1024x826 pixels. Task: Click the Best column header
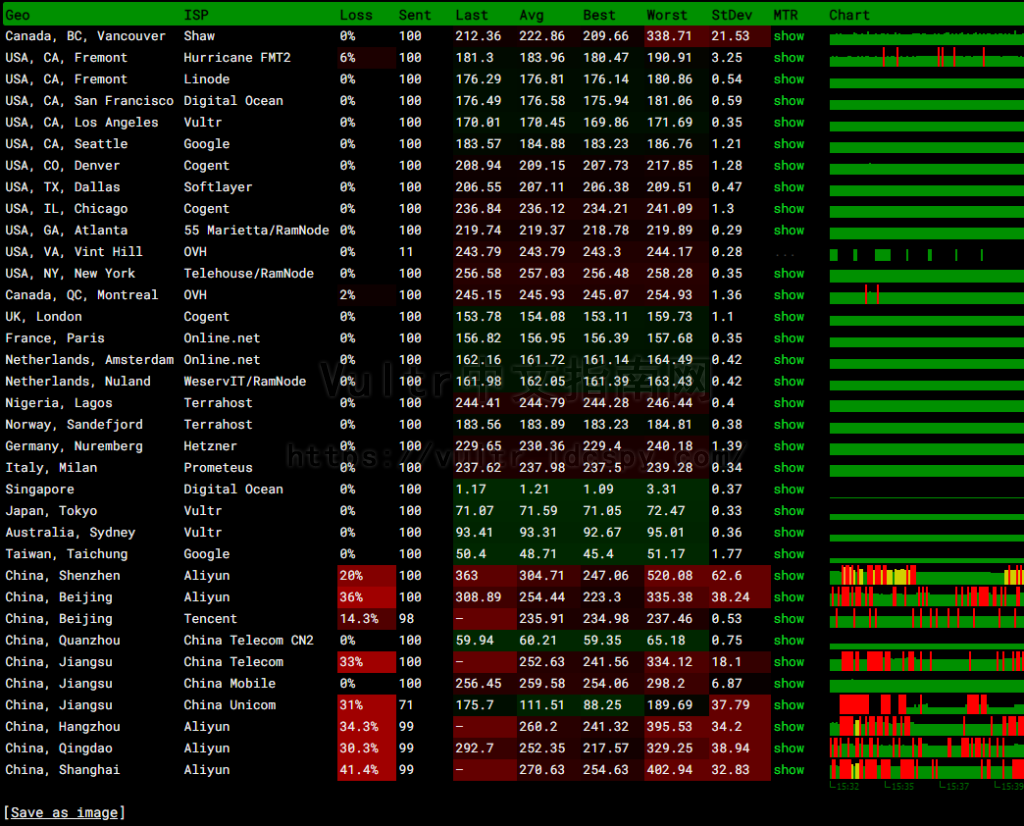click(x=599, y=15)
